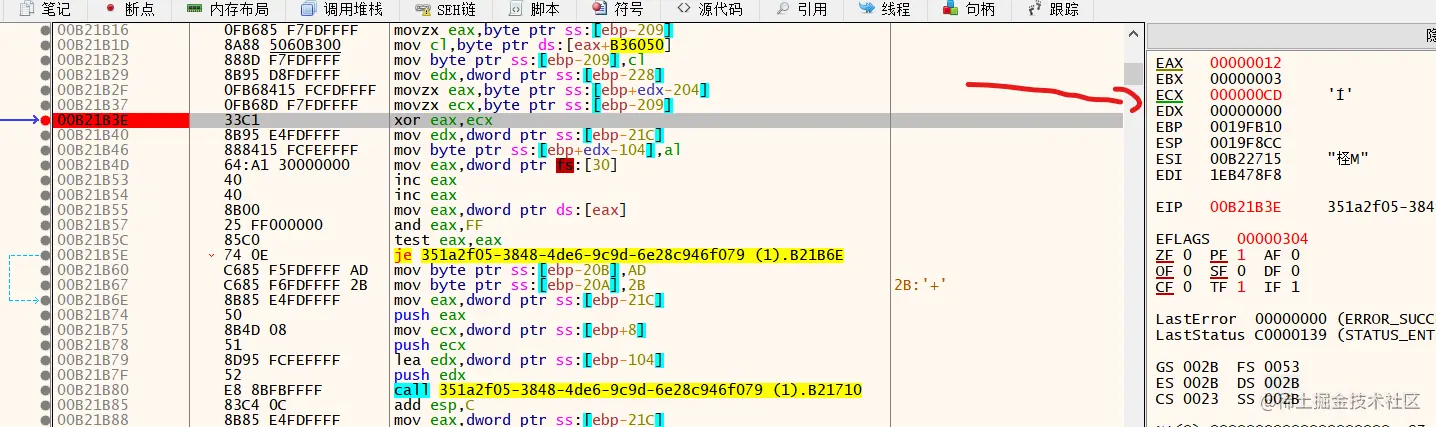Select the OF flag label
Viewport: 1436px width, 427px height.
1163,271
